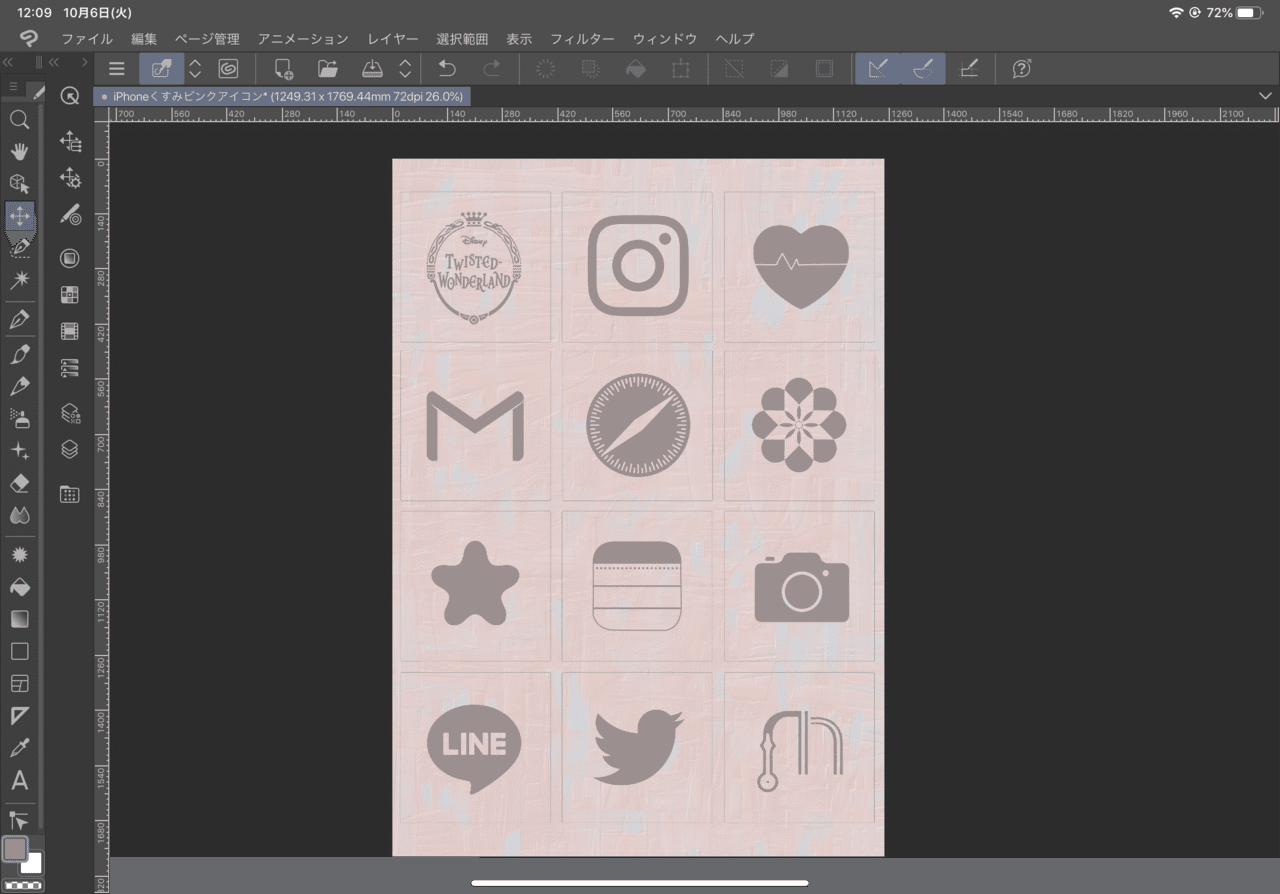Toggle Snap to Special Ruler
Viewport: 1280px width, 894px height.
tap(923, 69)
